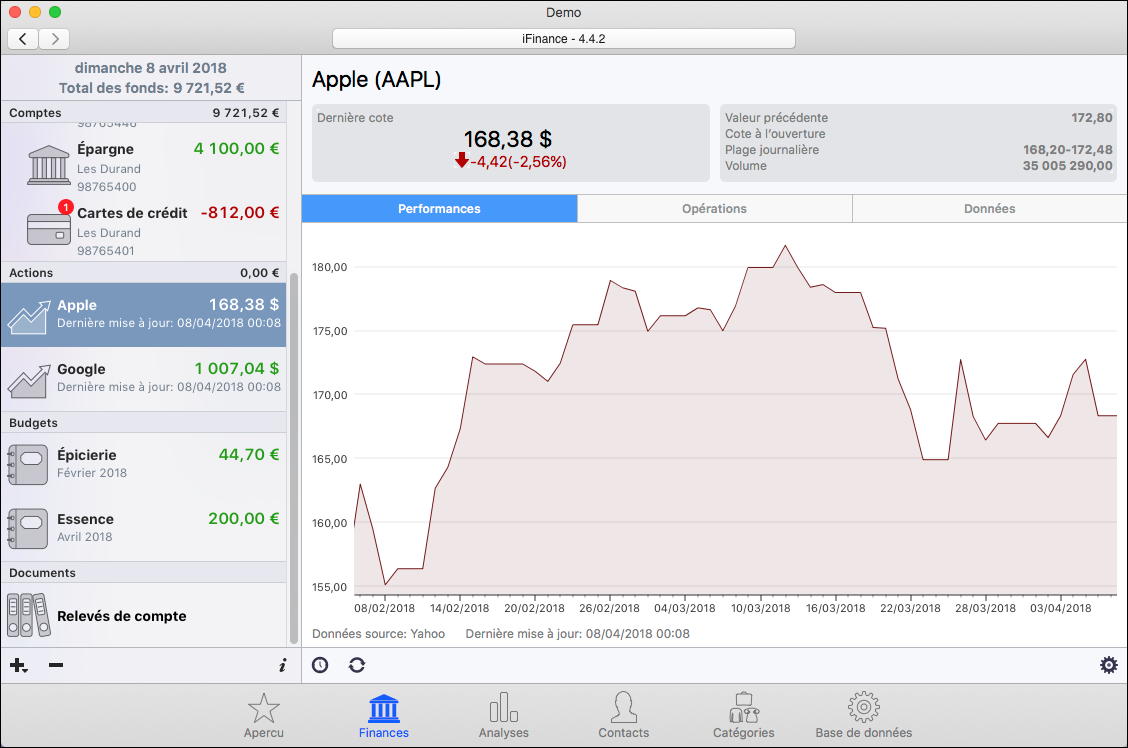The image size is (1128, 748).
Task: Open the Cartes de crédit account
Action: click(143, 230)
